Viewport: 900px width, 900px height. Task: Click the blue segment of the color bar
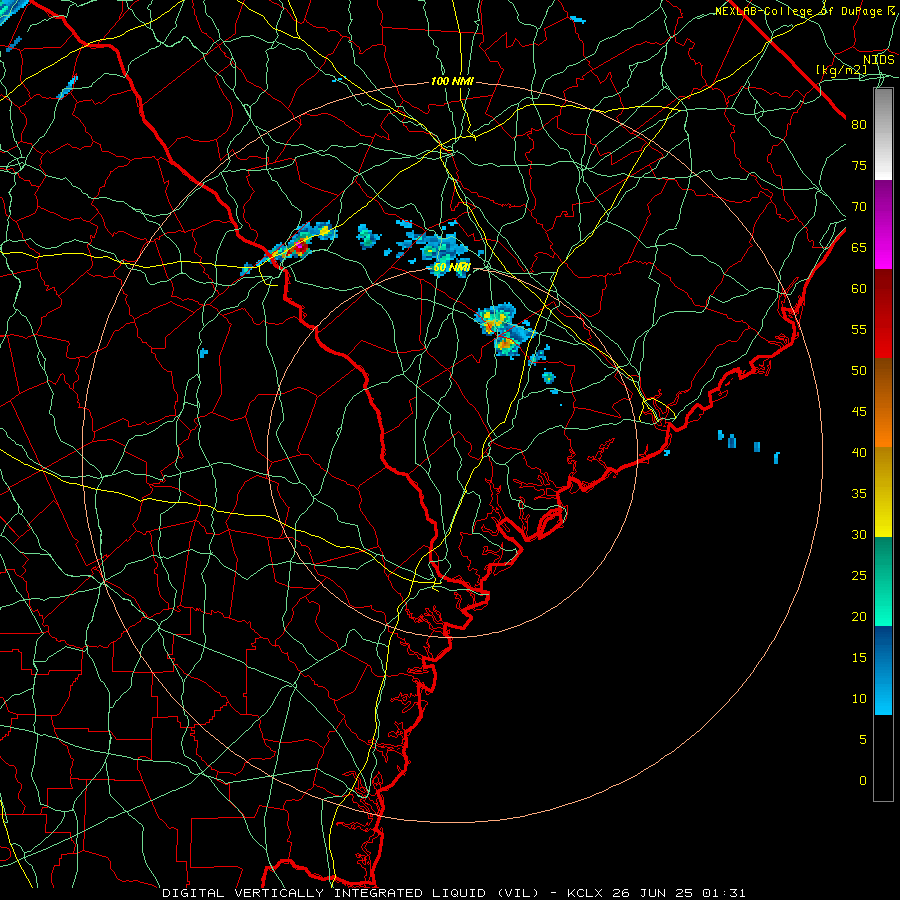point(883,670)
